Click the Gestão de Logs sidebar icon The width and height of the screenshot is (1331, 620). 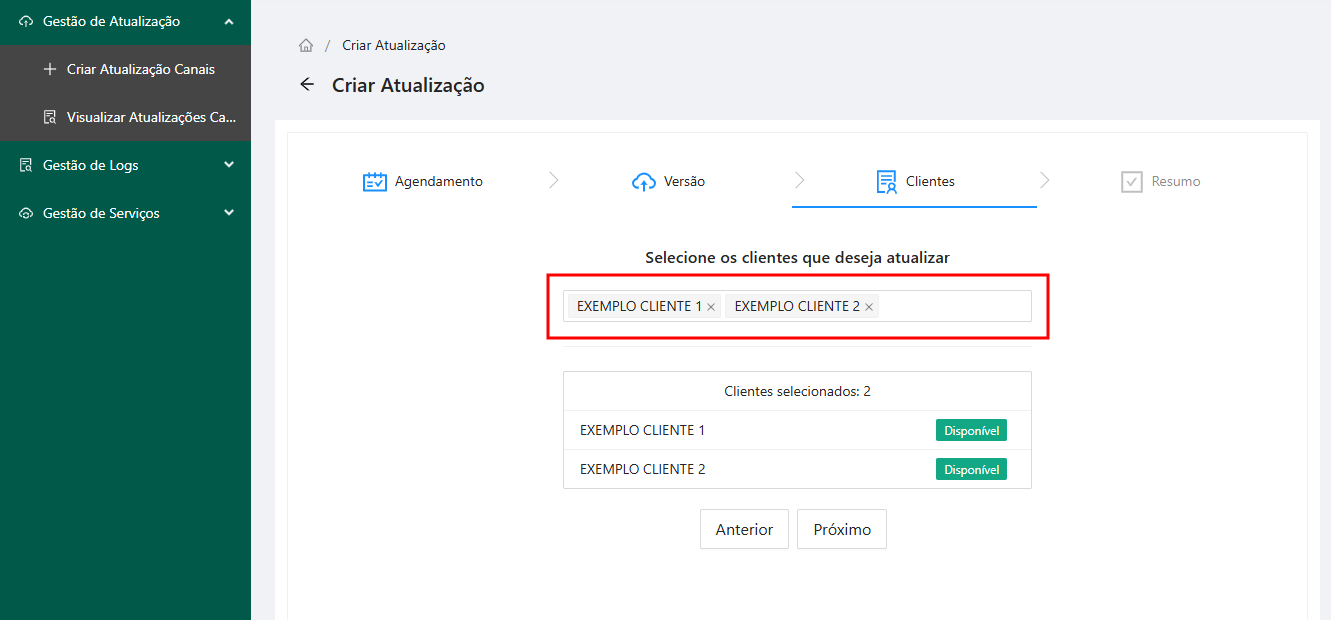26,165
